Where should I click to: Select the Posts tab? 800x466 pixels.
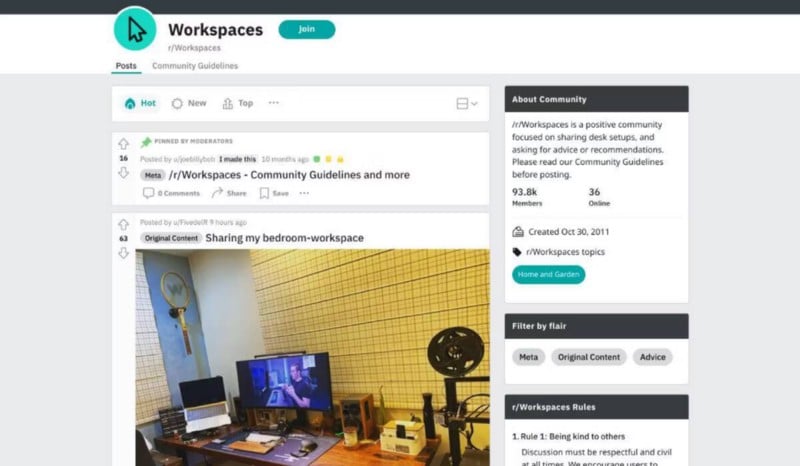[x=126, y=66]
